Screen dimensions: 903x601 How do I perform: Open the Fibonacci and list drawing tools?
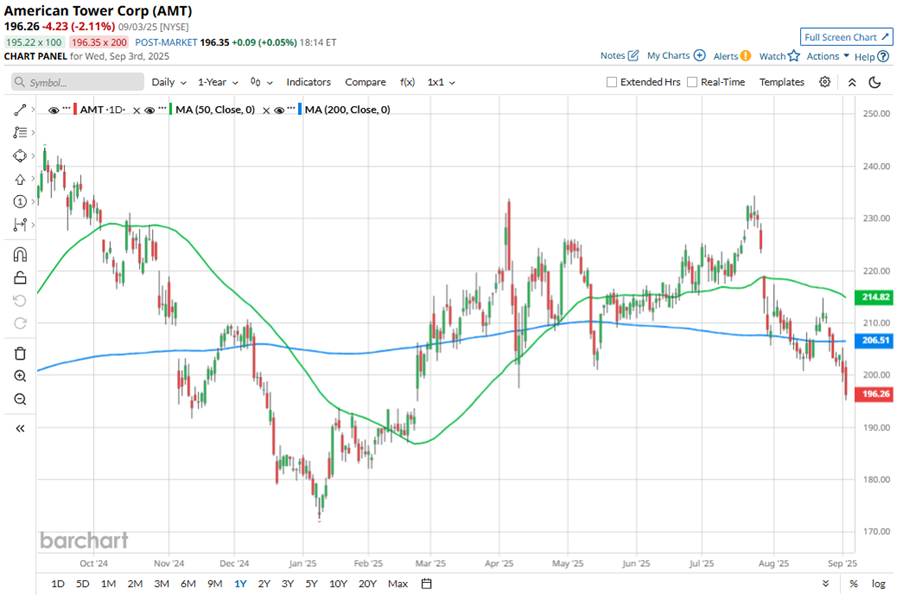(20, 132)
